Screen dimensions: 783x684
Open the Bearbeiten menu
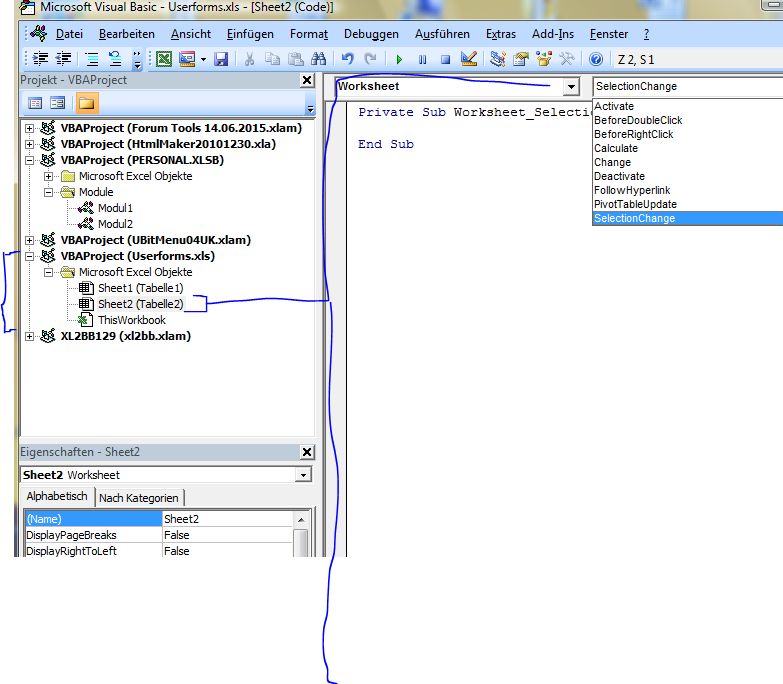click(x=126, y=34)
